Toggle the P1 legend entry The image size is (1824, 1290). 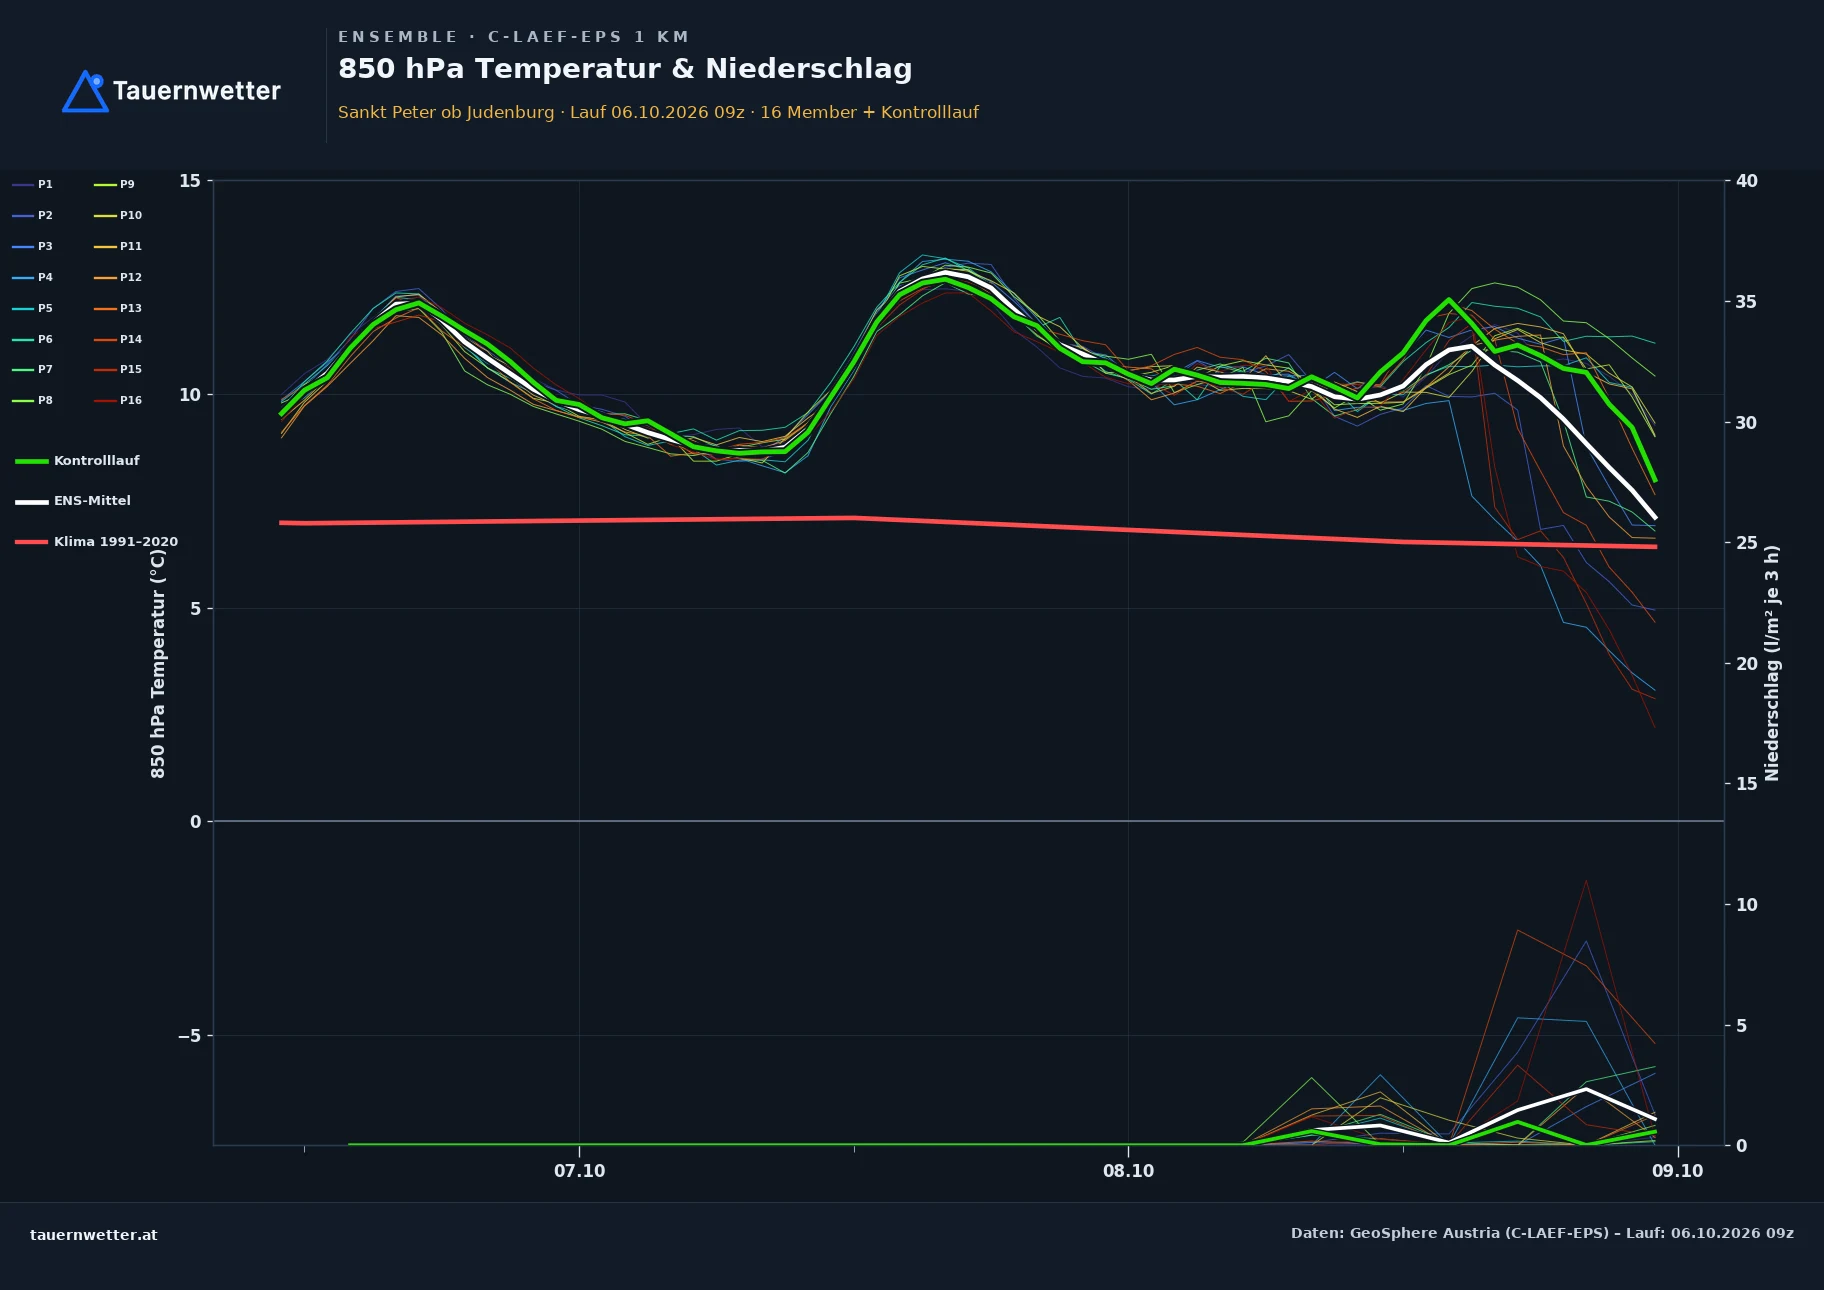click(x=32, y=185)
